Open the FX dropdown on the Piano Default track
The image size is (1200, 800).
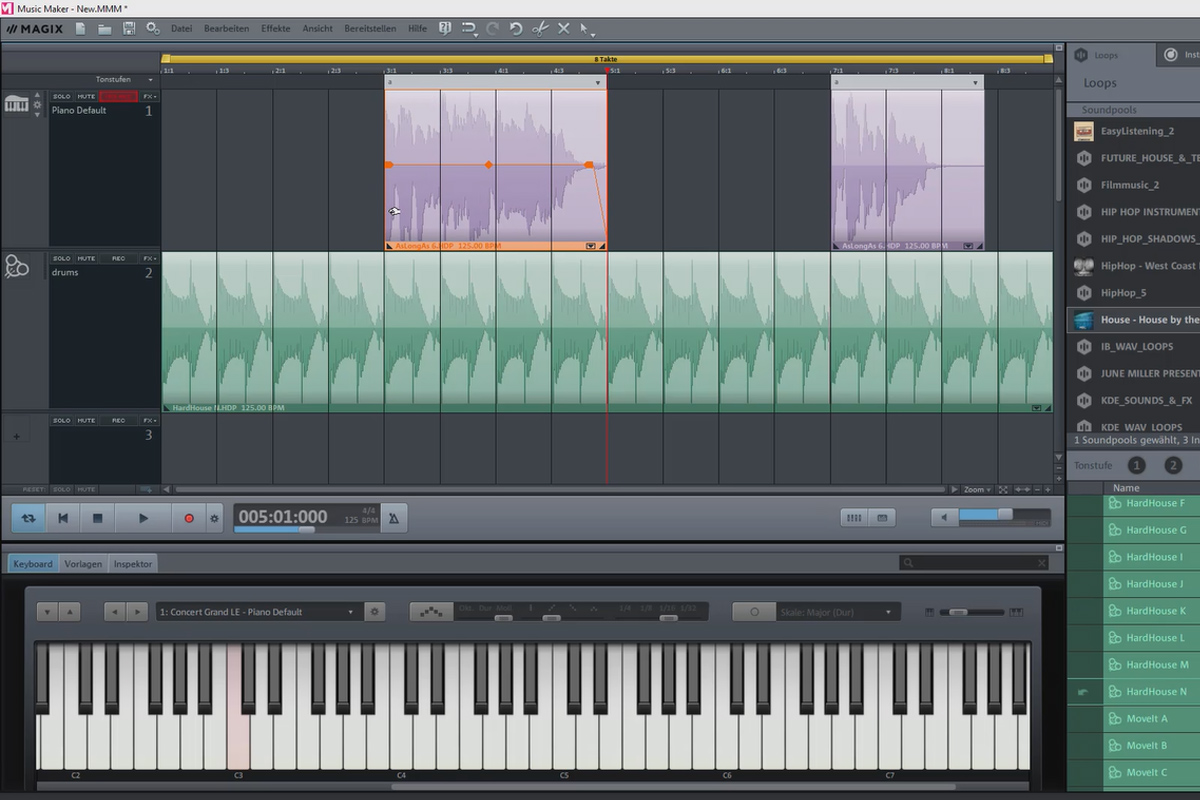tap(149, 96)
